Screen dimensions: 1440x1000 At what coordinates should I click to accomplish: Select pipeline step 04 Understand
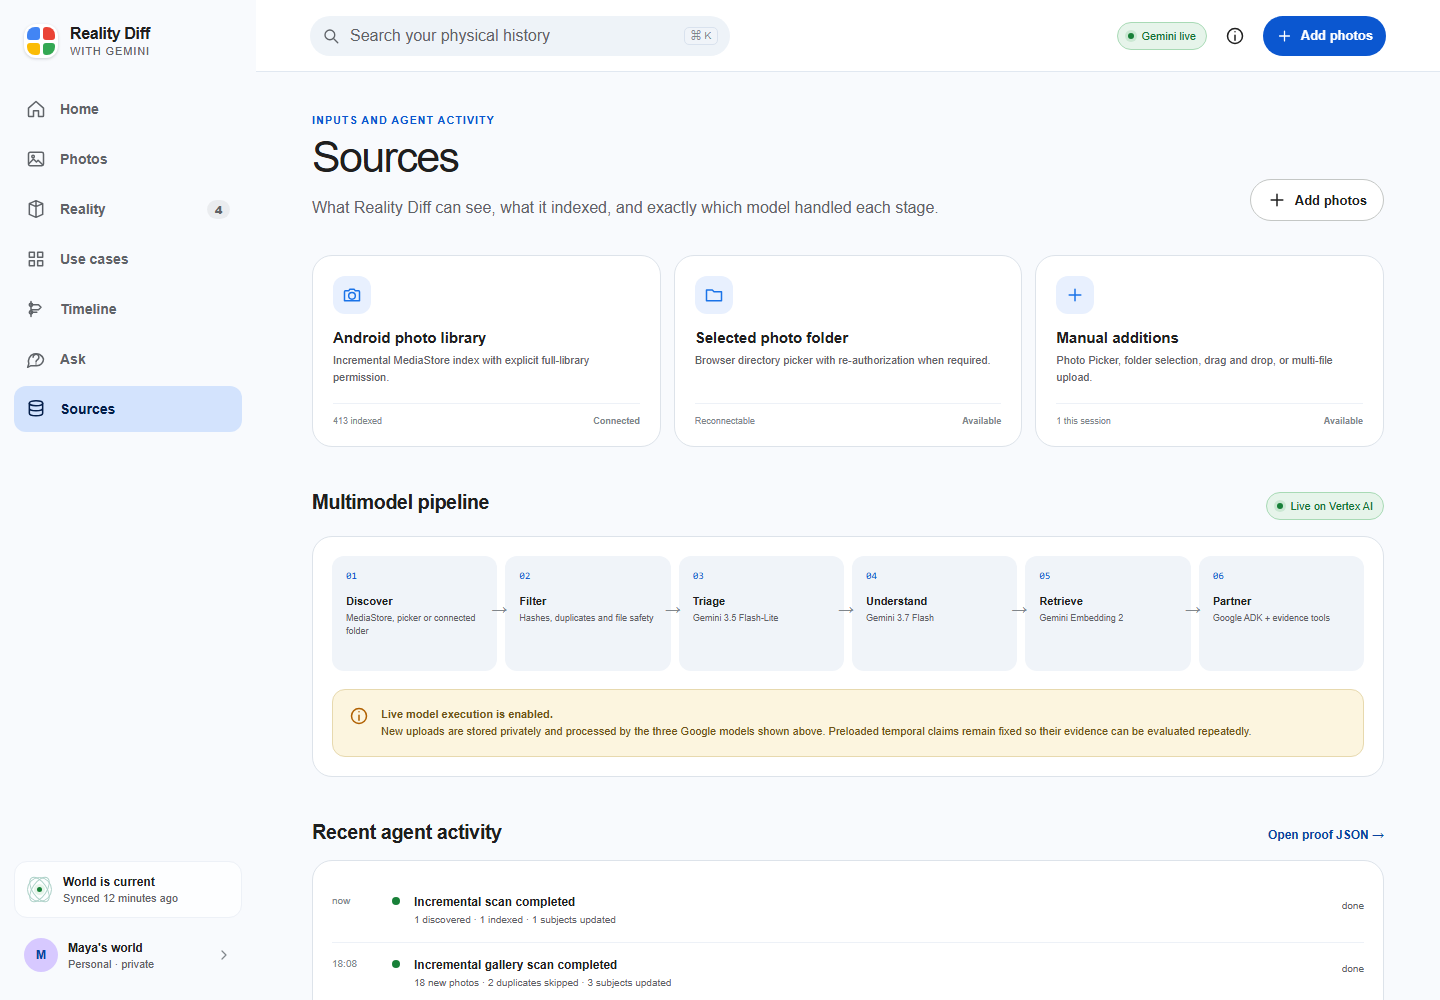tap(934, 613)
